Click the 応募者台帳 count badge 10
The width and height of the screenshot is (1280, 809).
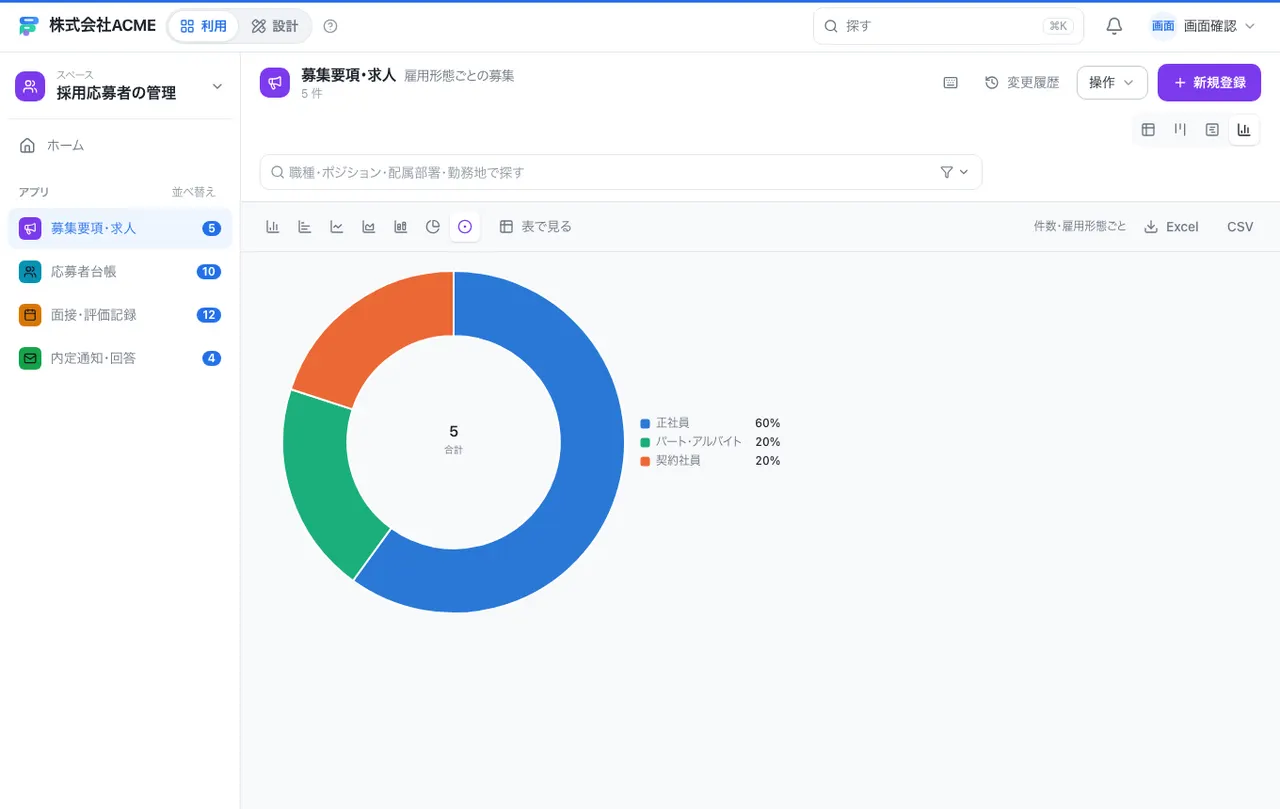point(208,271)
